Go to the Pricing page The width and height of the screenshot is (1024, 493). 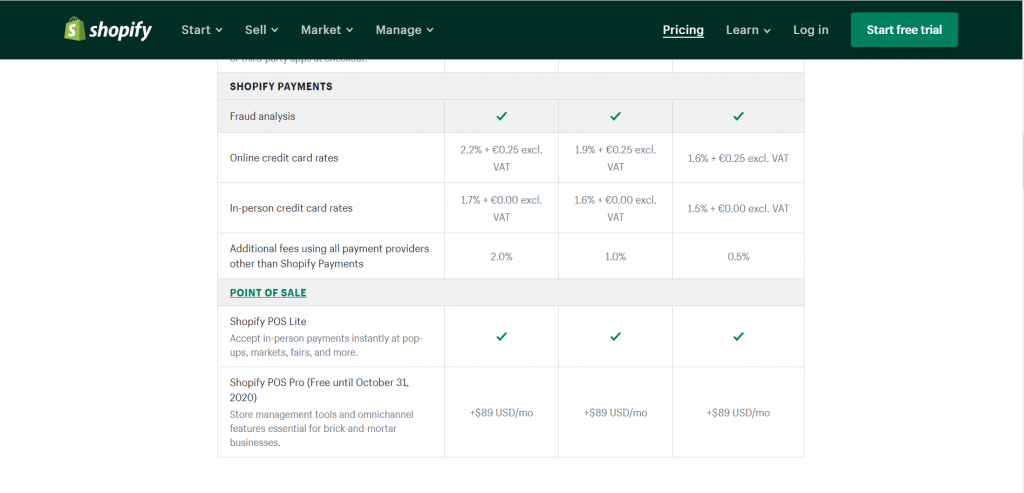(683, 30)
